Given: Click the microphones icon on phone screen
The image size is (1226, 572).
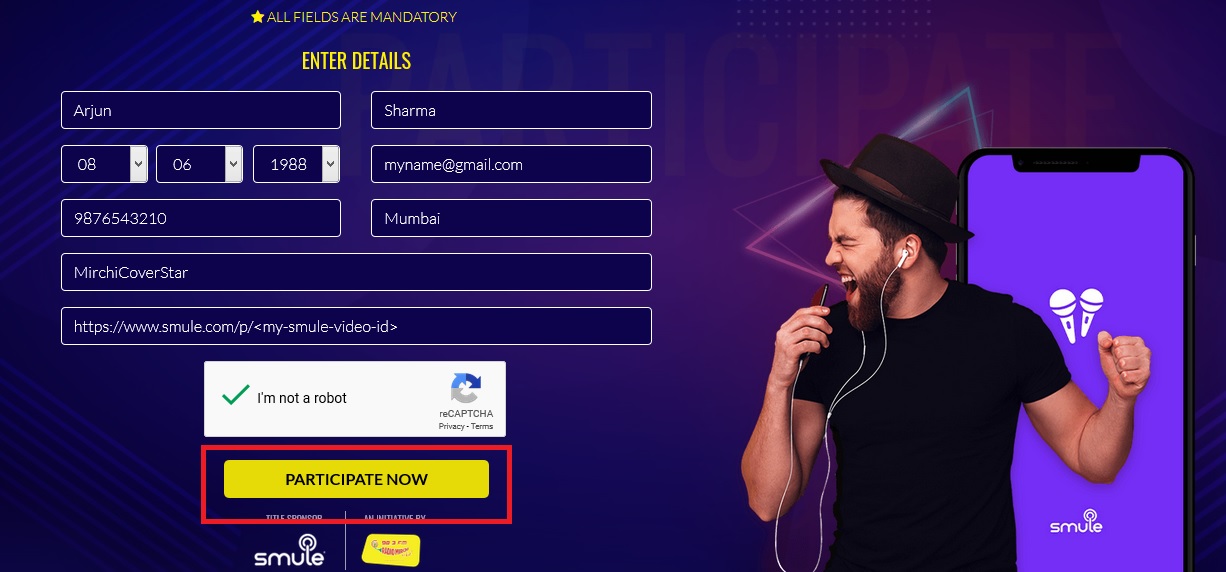Looking at the screenshot, I should point(1076,316).
